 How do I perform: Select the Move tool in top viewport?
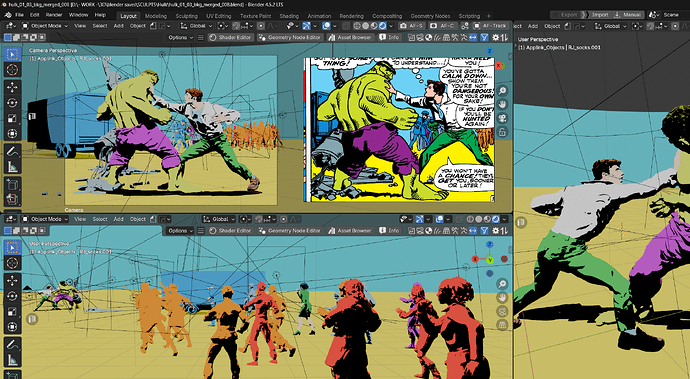(x=12, y=86)
